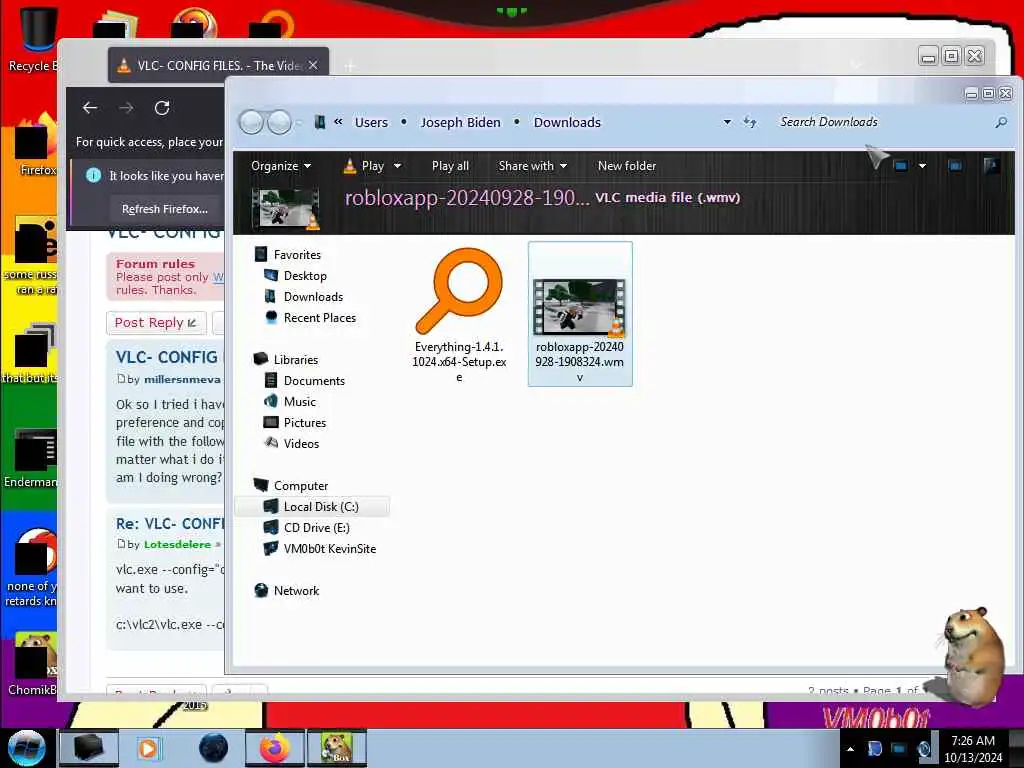1024x768 pixels.
Task: Open Desktop under Favorites
Action: 305,276
